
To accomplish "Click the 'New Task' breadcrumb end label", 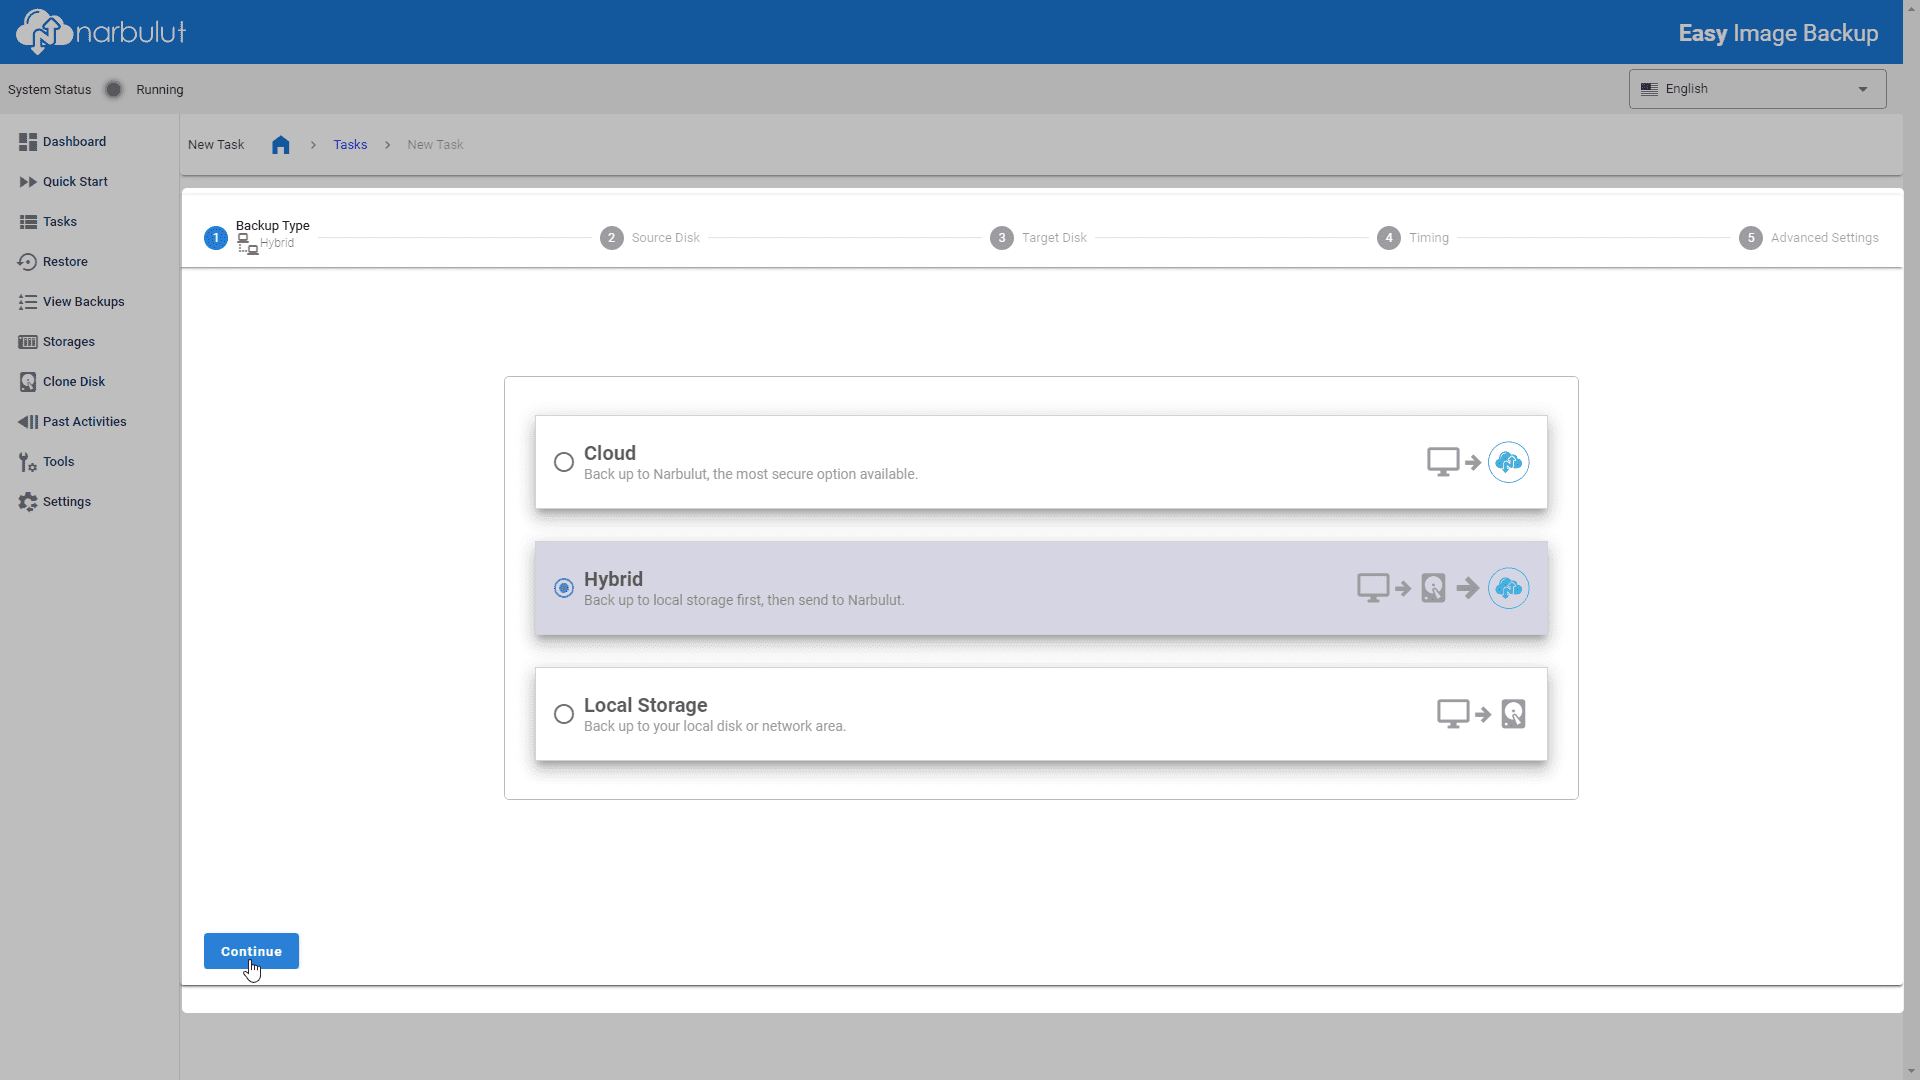I will click(435, 145).
